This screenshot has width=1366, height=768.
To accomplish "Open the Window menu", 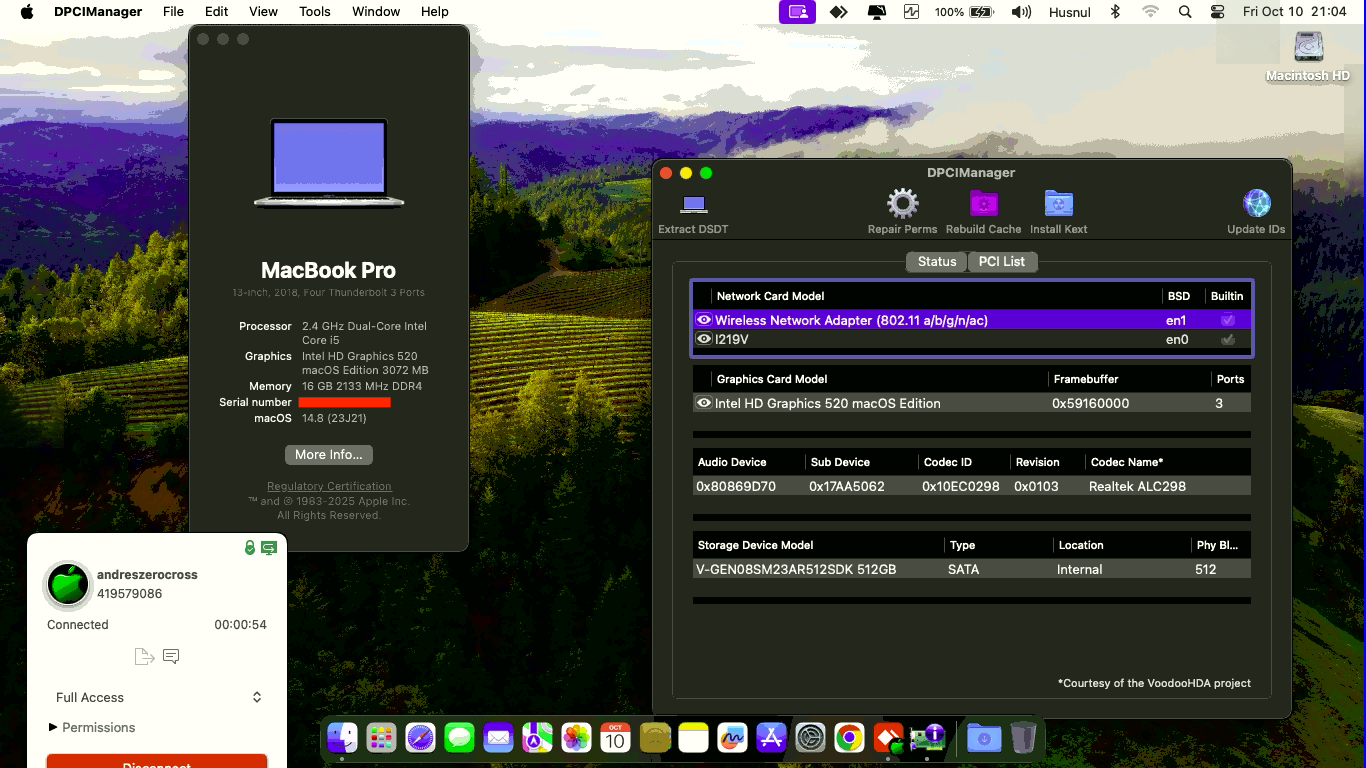I will click(x=376, y=12).
